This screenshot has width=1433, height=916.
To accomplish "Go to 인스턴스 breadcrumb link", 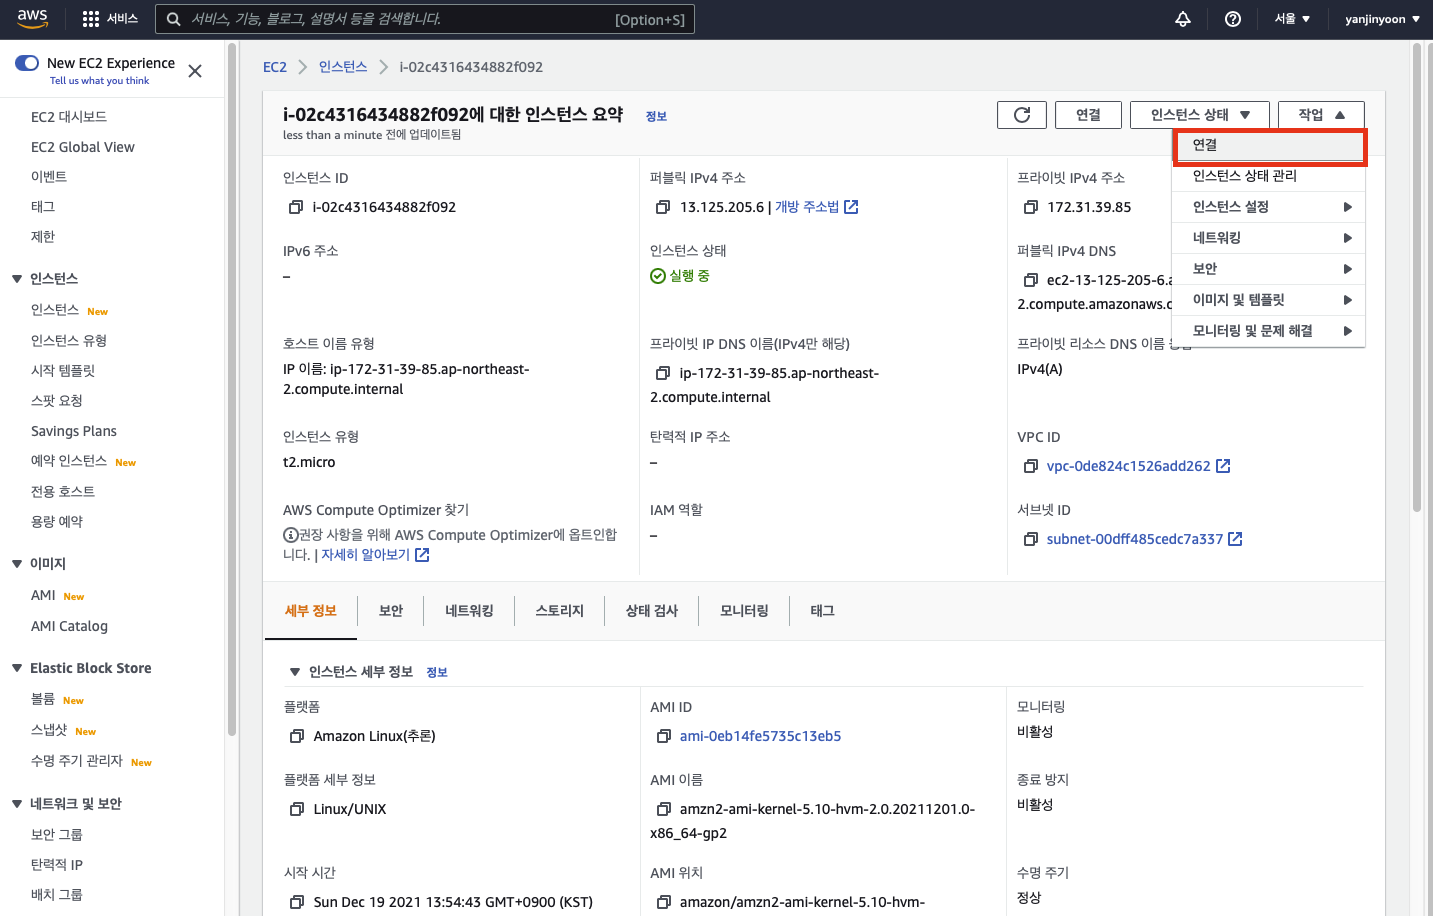I will (343, 67).
